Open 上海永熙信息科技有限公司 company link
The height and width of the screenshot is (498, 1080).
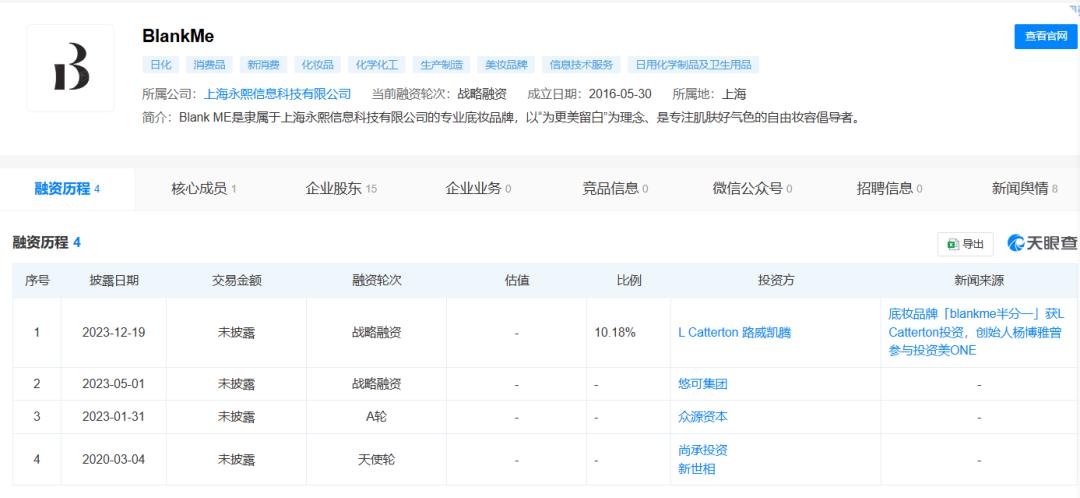tap(277, 94)
